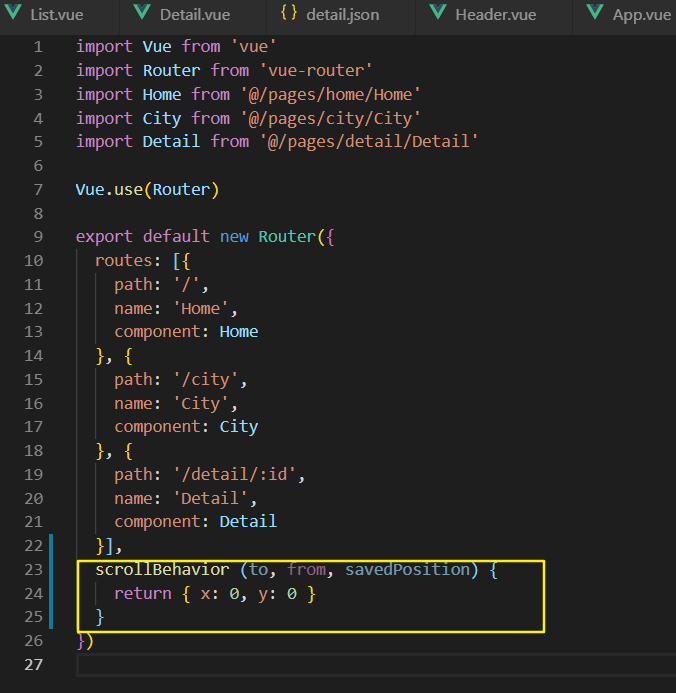Click 'component: City' on line 17
The width and height of the screenshot is (676, 693).
point(186,427)
